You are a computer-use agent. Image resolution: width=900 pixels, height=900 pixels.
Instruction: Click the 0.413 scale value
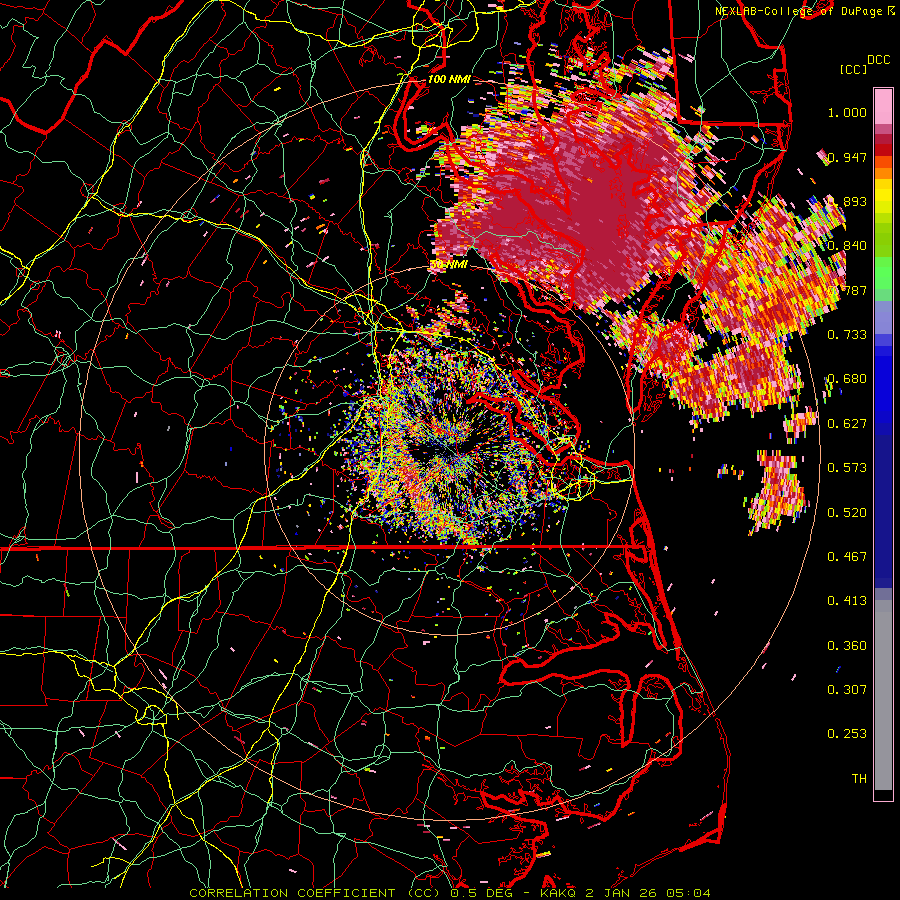(847, 600)
